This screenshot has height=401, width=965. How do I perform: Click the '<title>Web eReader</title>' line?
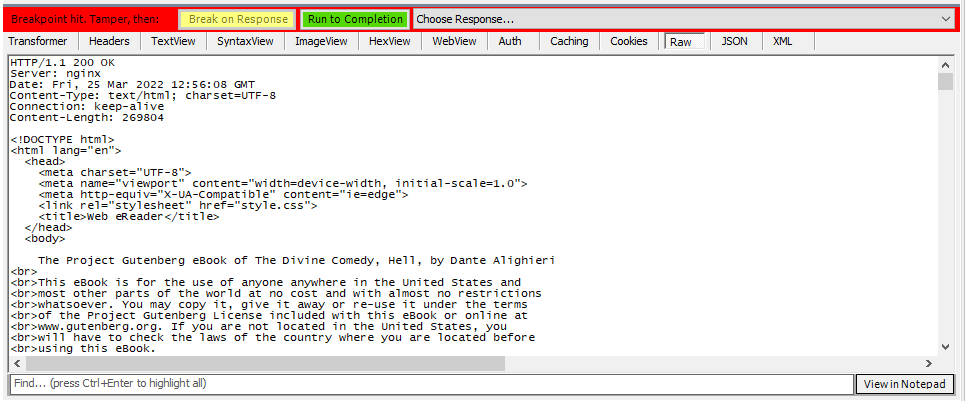pos(129,216)
